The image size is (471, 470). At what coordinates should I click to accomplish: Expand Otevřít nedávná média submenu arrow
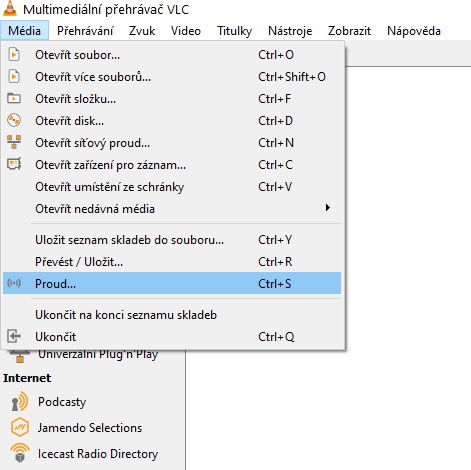(328, 208)
